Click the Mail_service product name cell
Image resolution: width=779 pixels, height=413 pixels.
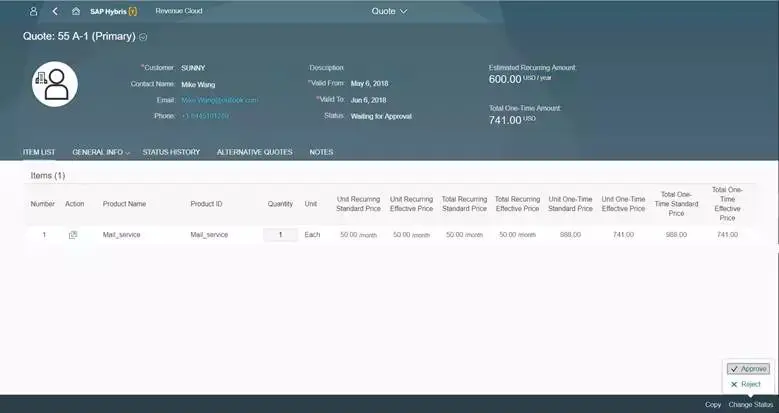point(122,235)
